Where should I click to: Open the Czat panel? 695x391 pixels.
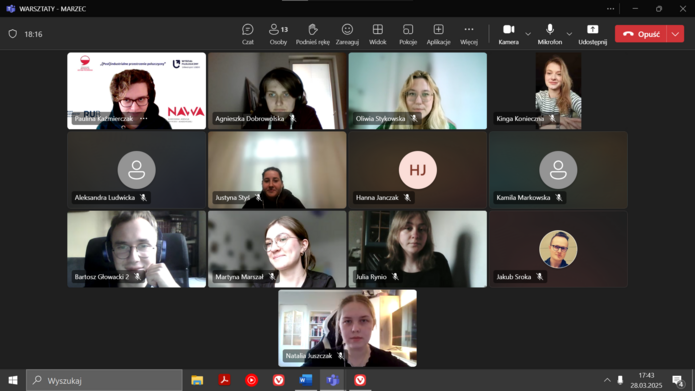(x=247, y=34)
